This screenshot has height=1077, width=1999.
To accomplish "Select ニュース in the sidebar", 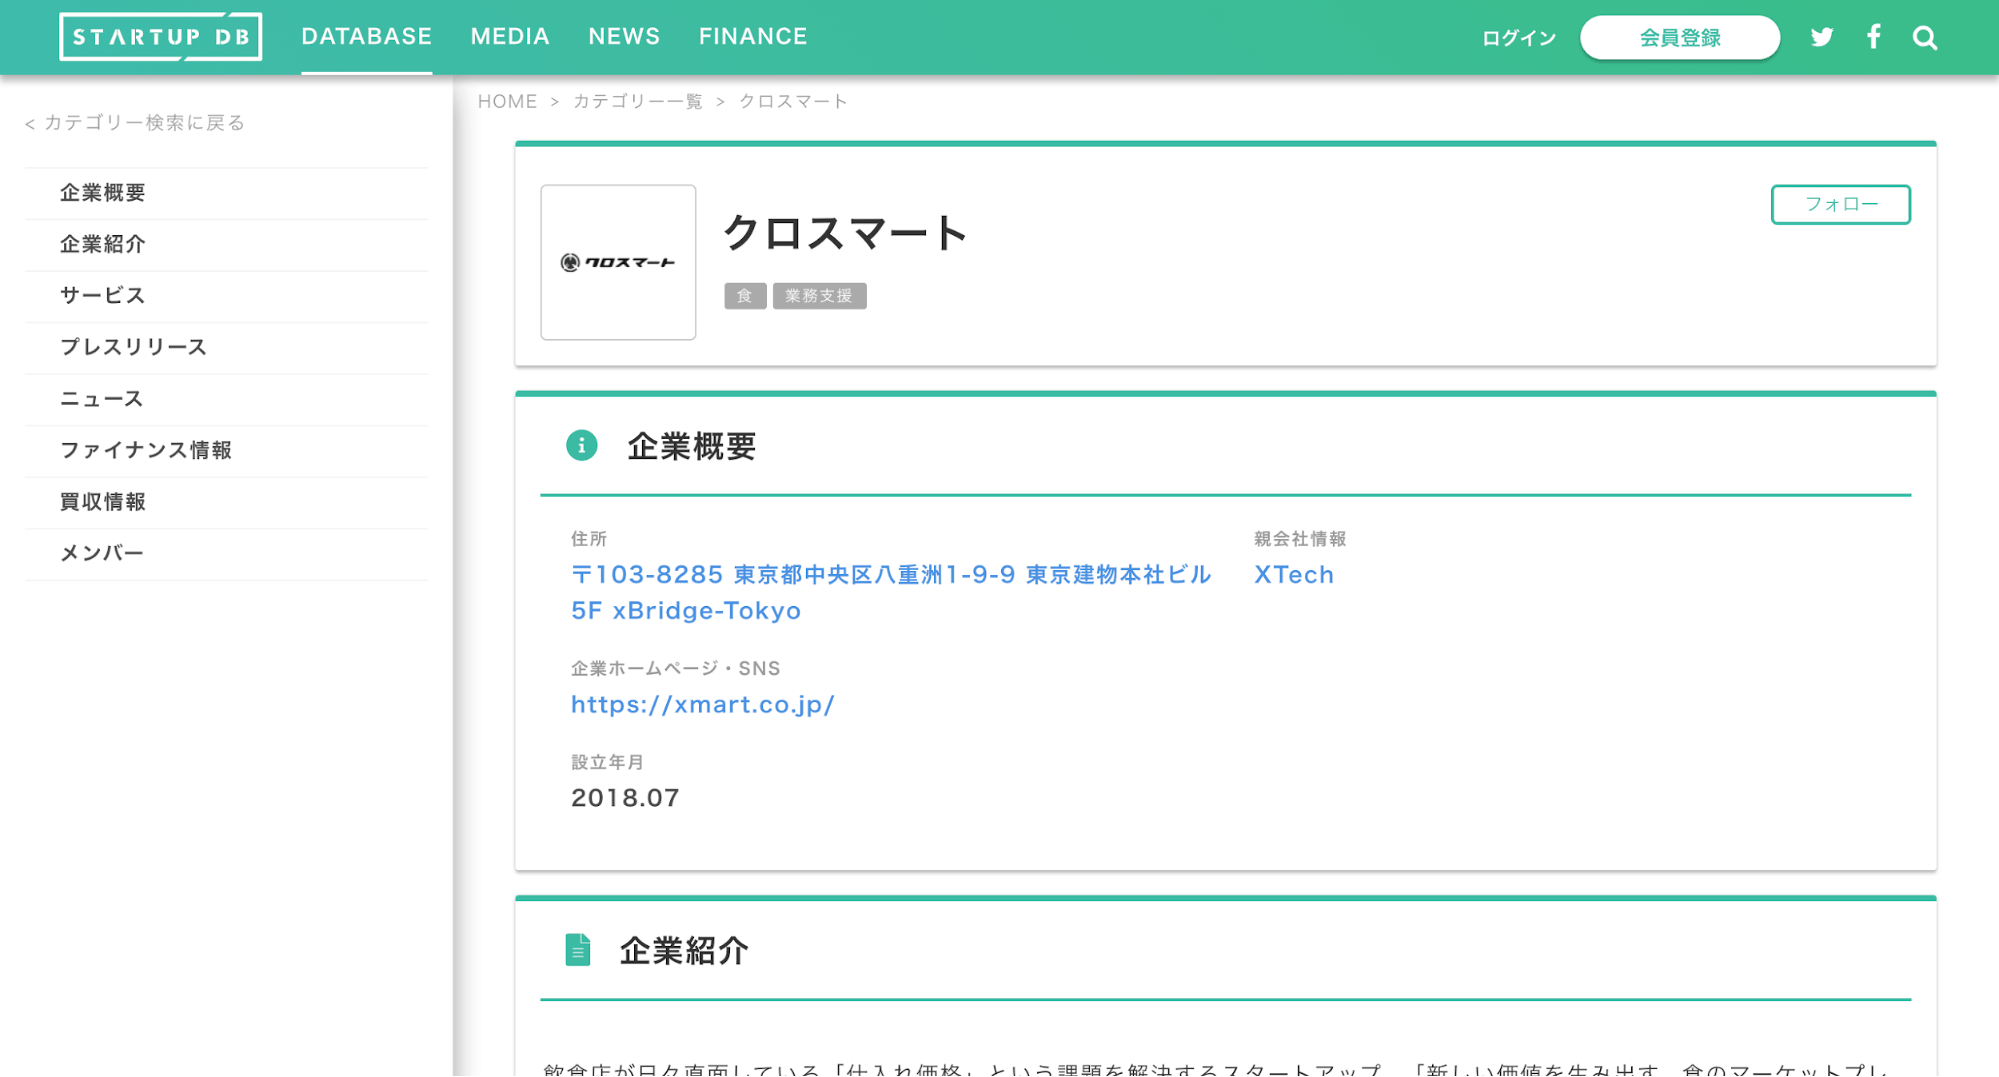I will (226, 399).
